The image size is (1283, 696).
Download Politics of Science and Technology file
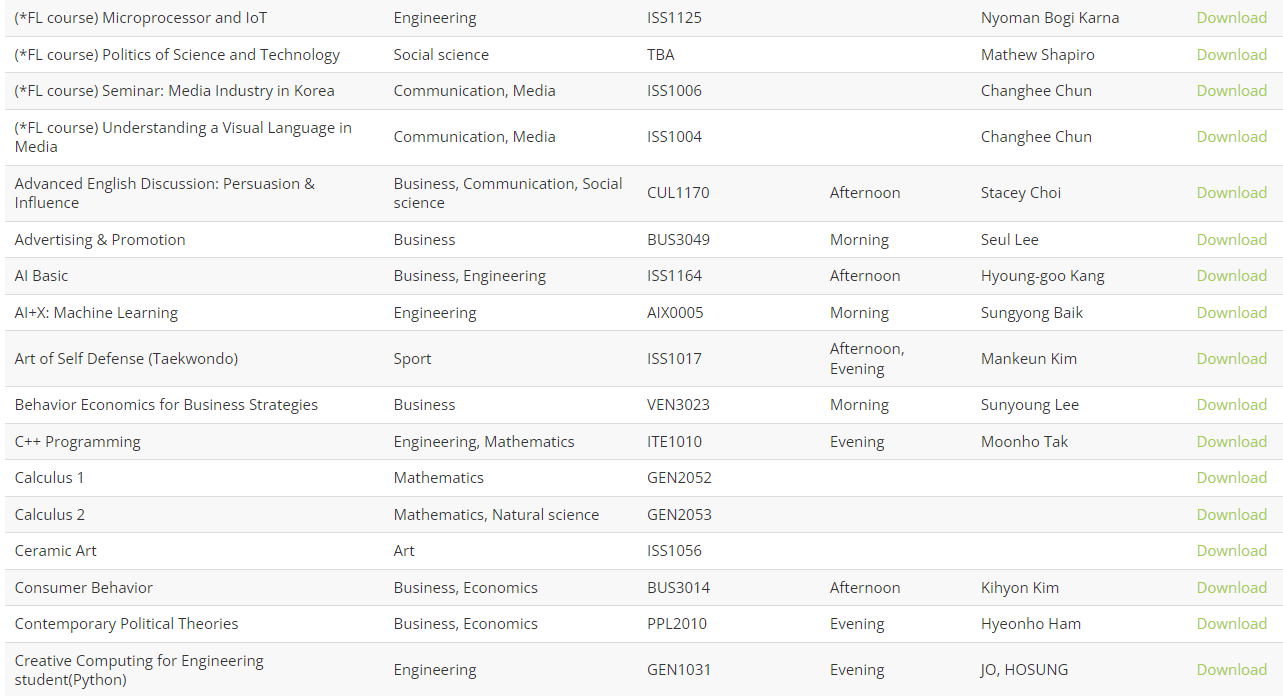click(x=1231, y=55)
